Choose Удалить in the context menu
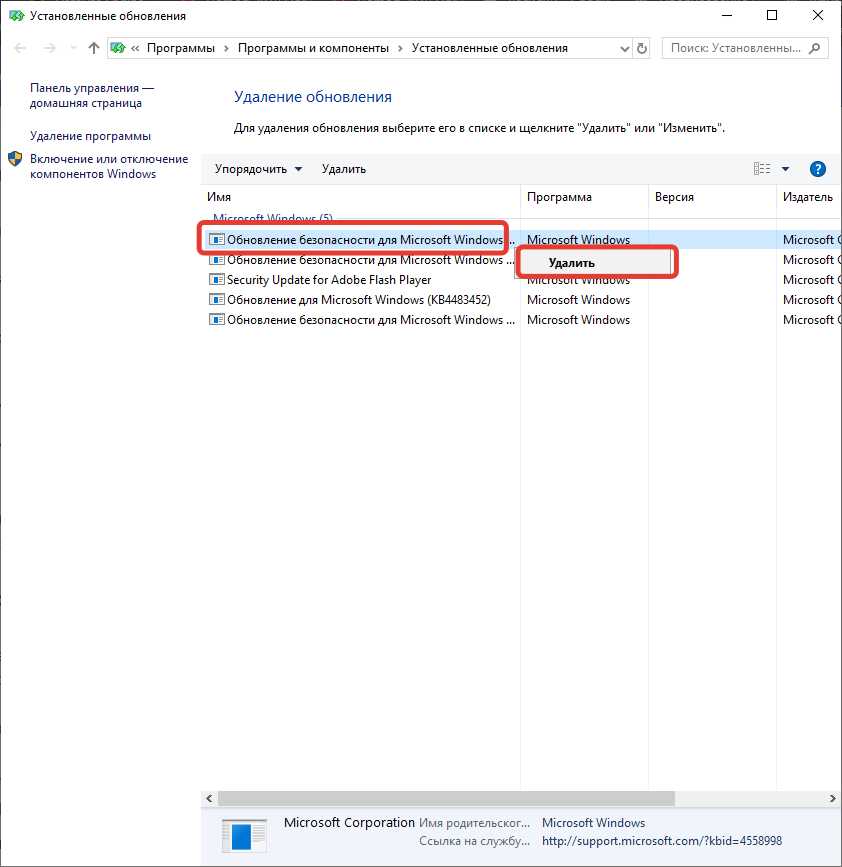The image size is (842, 867). 572,263
